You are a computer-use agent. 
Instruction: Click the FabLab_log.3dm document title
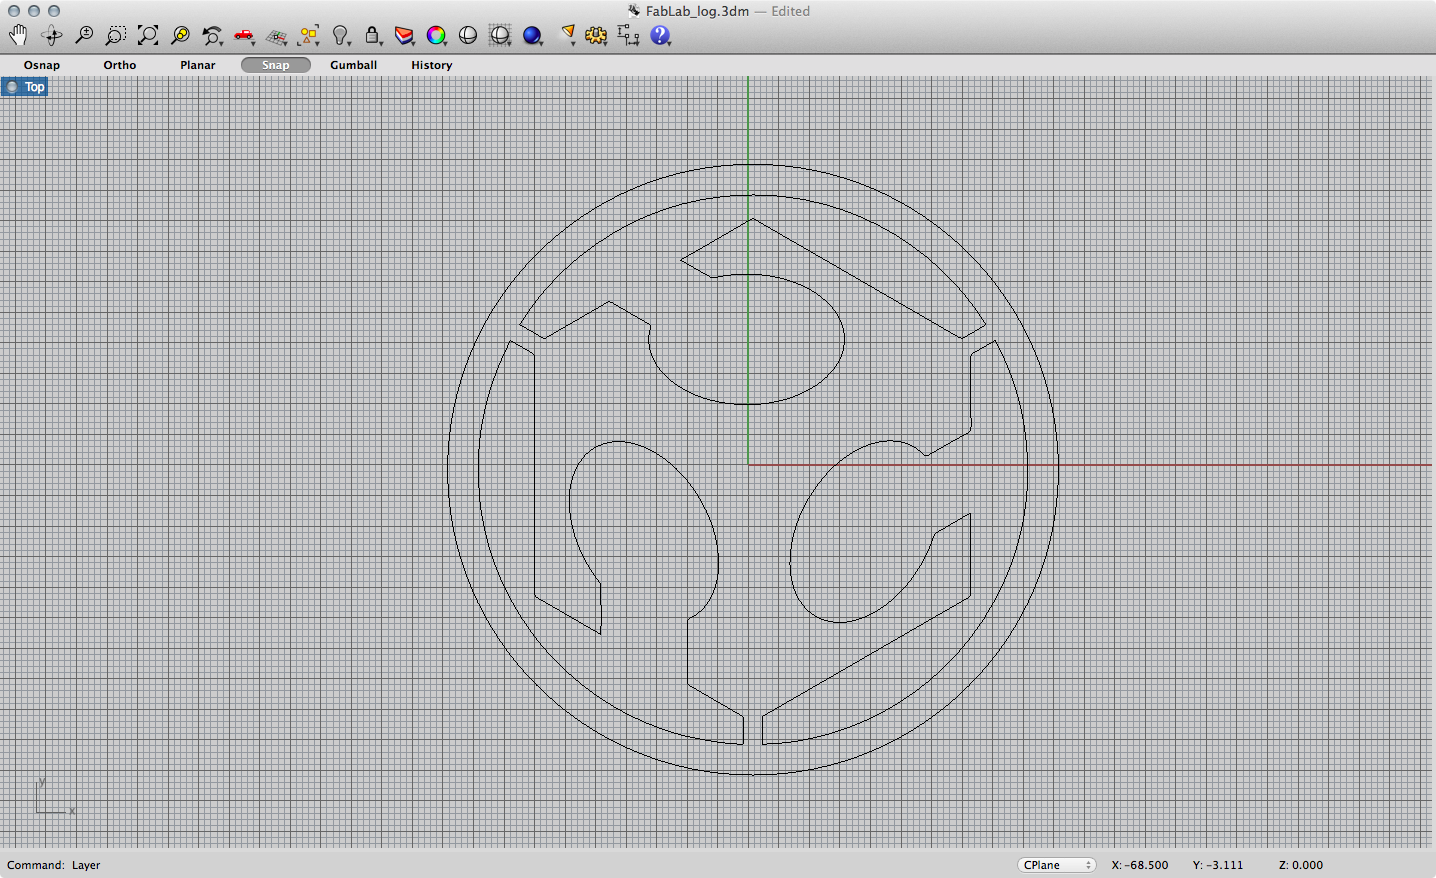click(697, 11)
